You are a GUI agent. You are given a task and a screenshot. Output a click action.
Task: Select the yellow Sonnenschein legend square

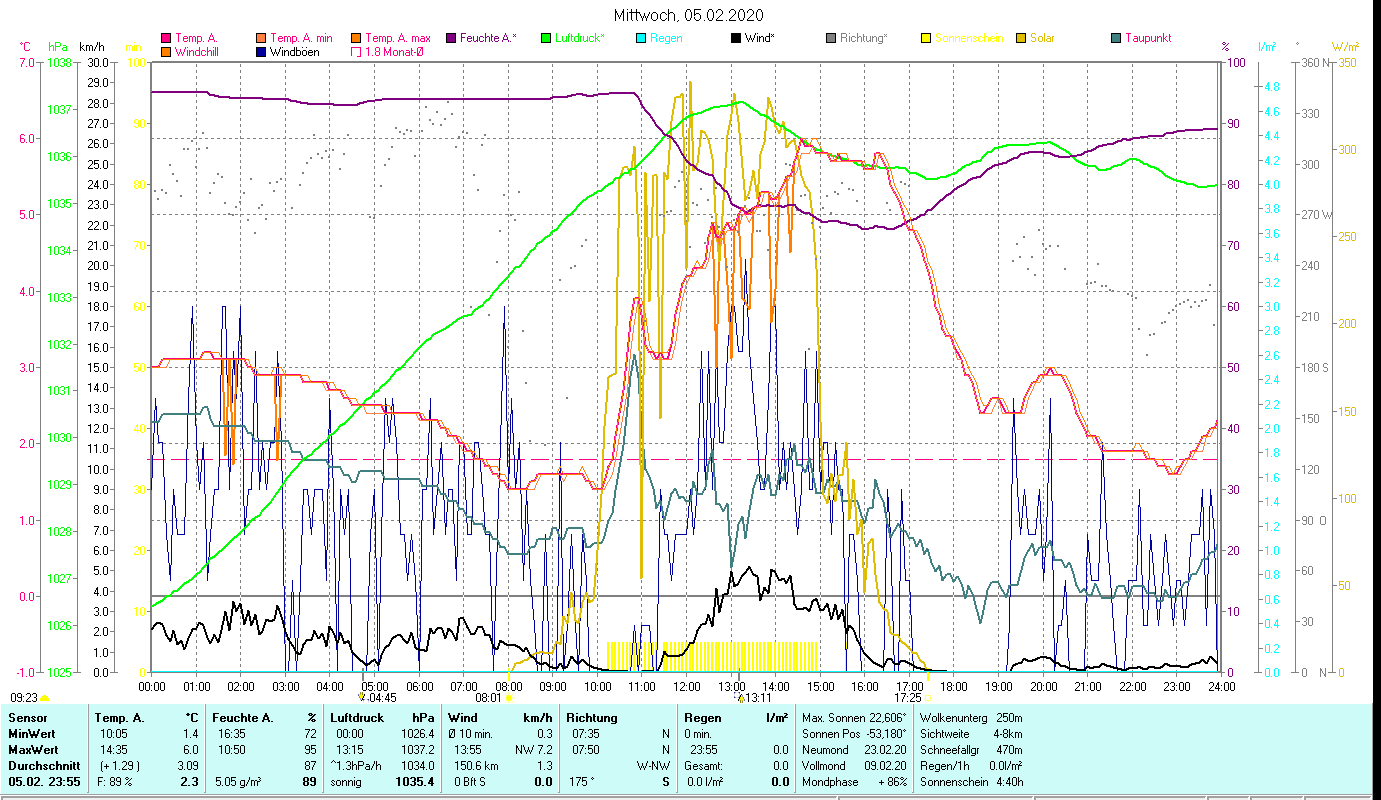[926, 39]
